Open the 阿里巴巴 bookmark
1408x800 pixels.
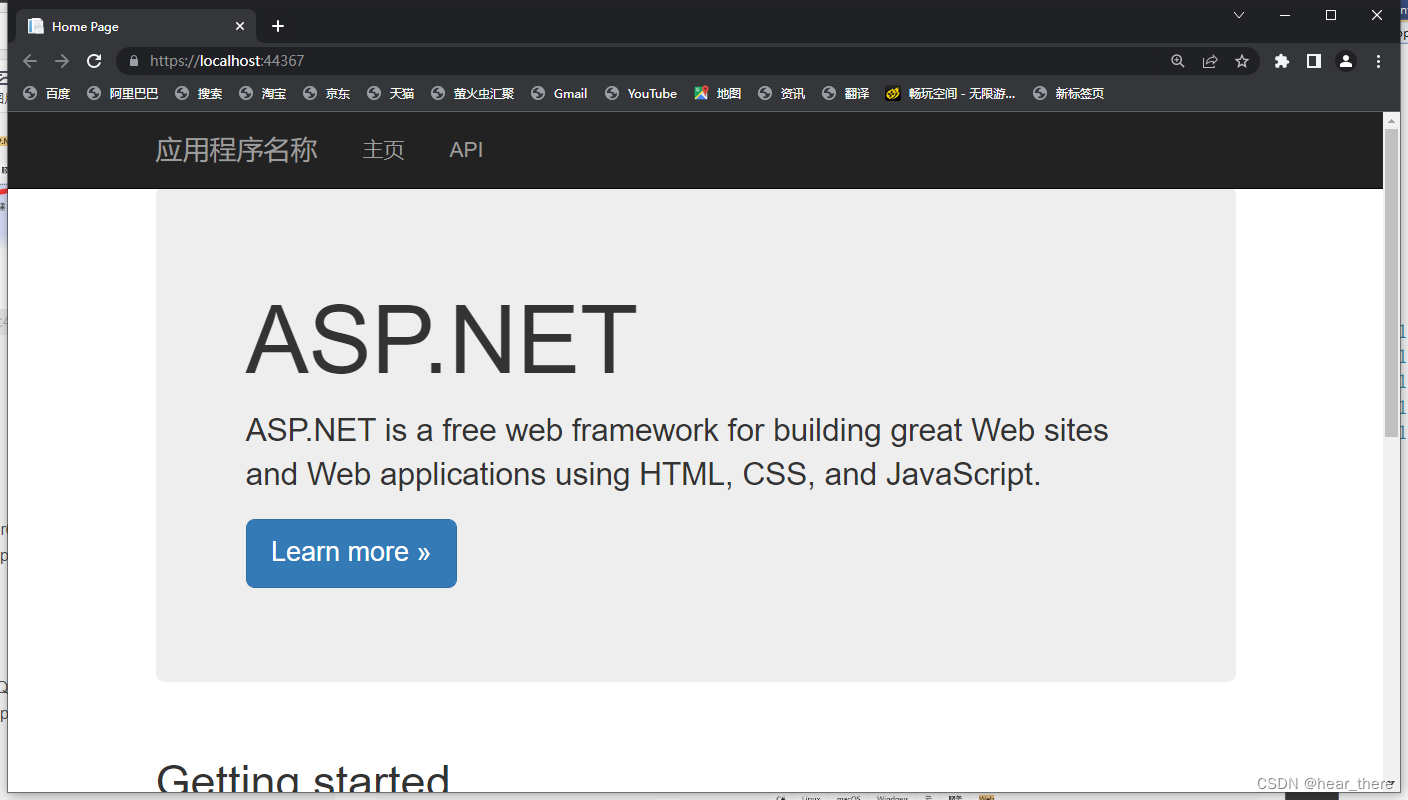coord(123,93)
